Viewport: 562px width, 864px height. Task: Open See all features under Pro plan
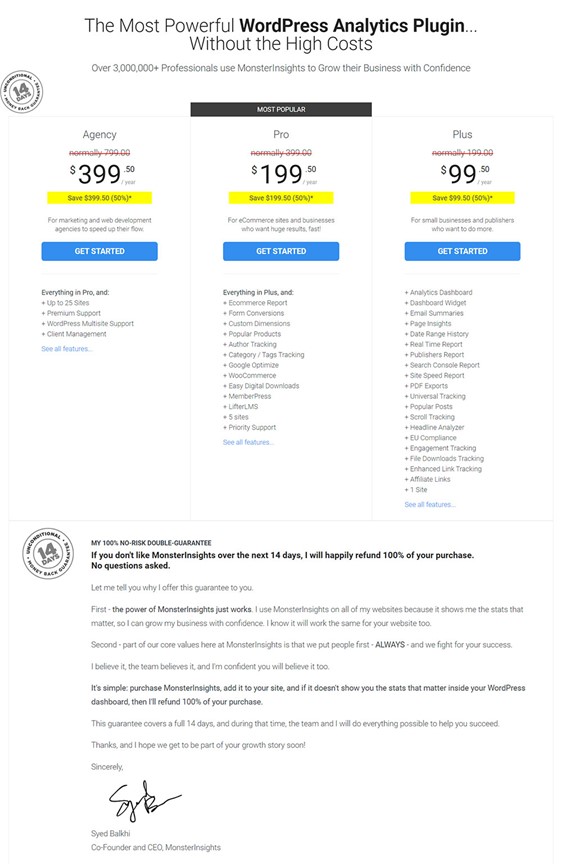click(x=248, y=442)
